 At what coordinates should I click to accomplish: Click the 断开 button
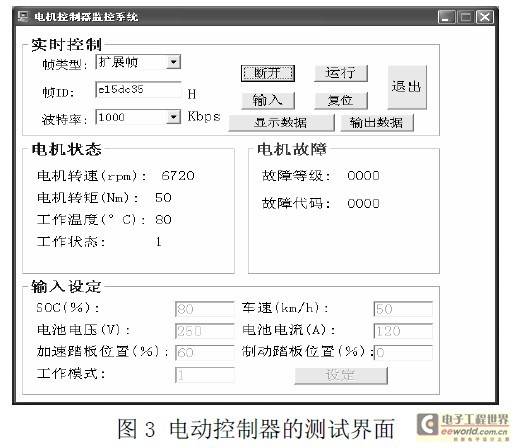tap(268, 73)
